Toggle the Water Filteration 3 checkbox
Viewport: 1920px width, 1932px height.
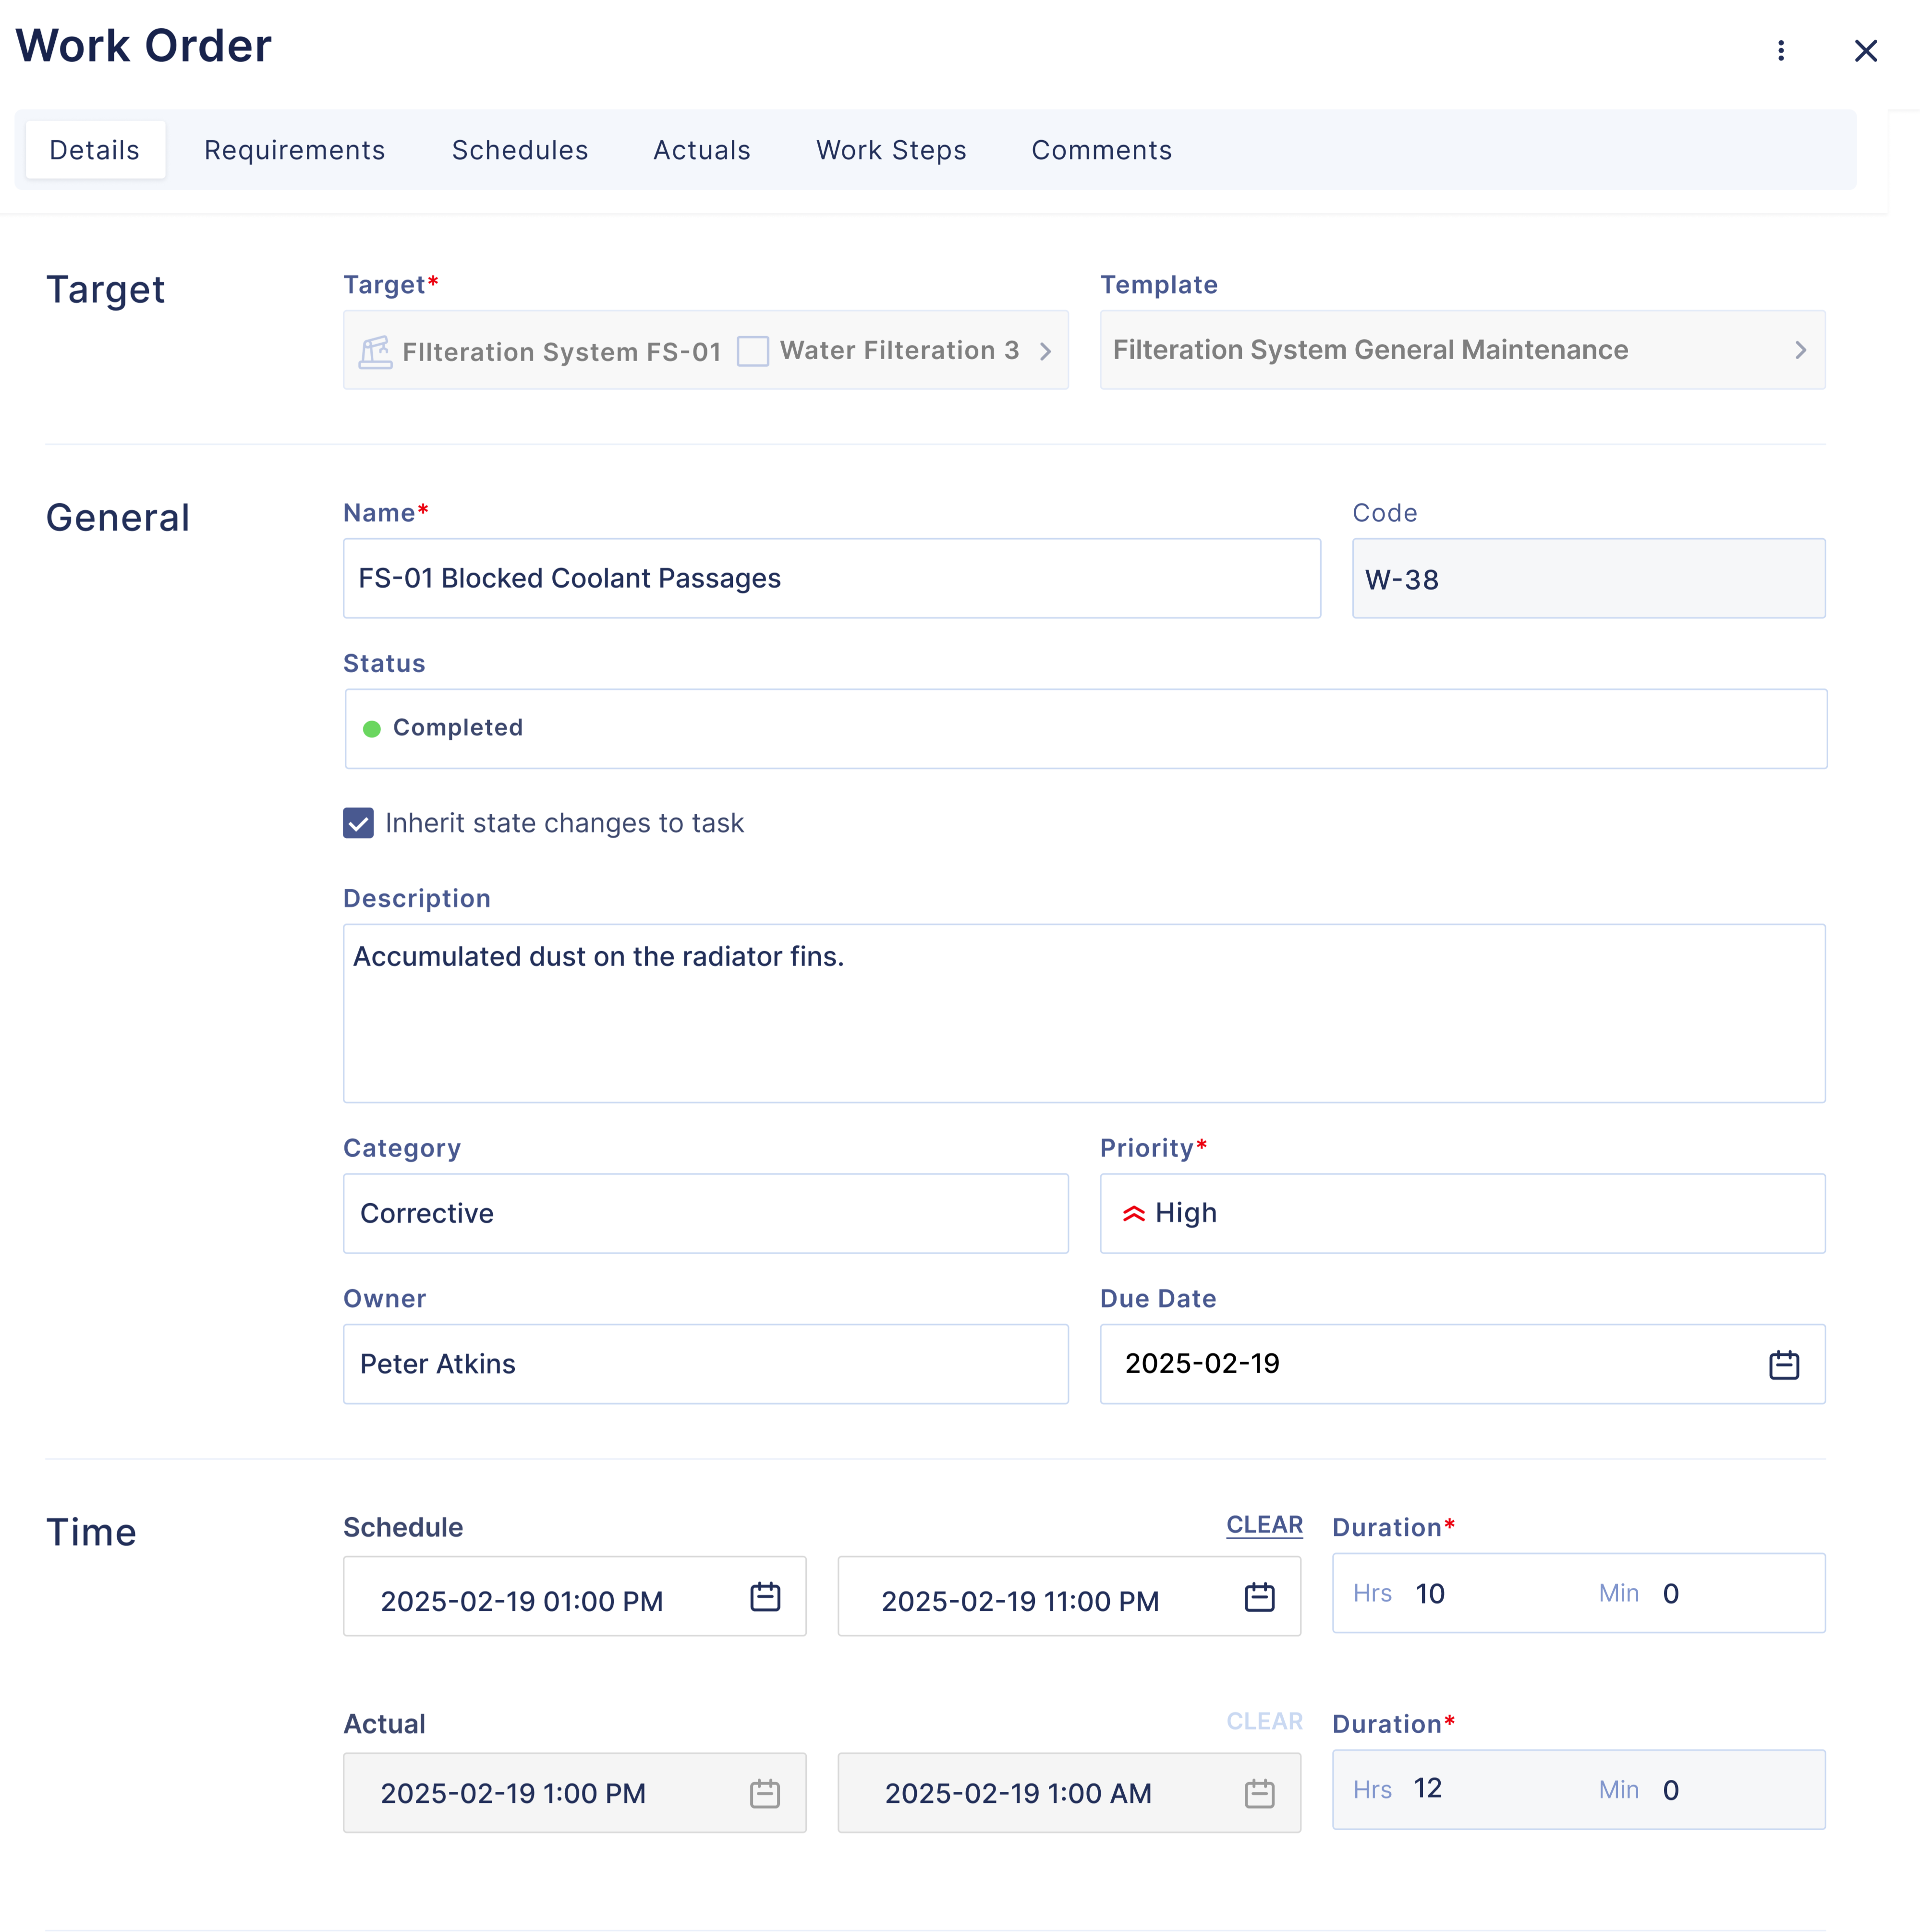[x=752, y=351]
